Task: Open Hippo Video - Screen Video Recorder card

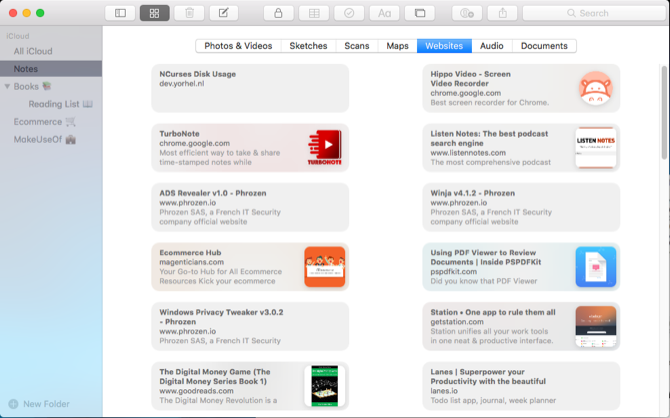Action: click(x=521, y=88)
